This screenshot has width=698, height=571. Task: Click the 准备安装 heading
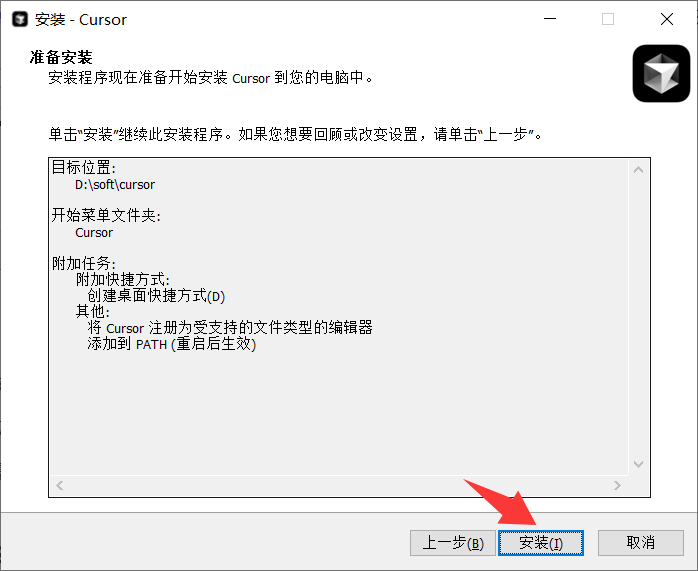61,57
